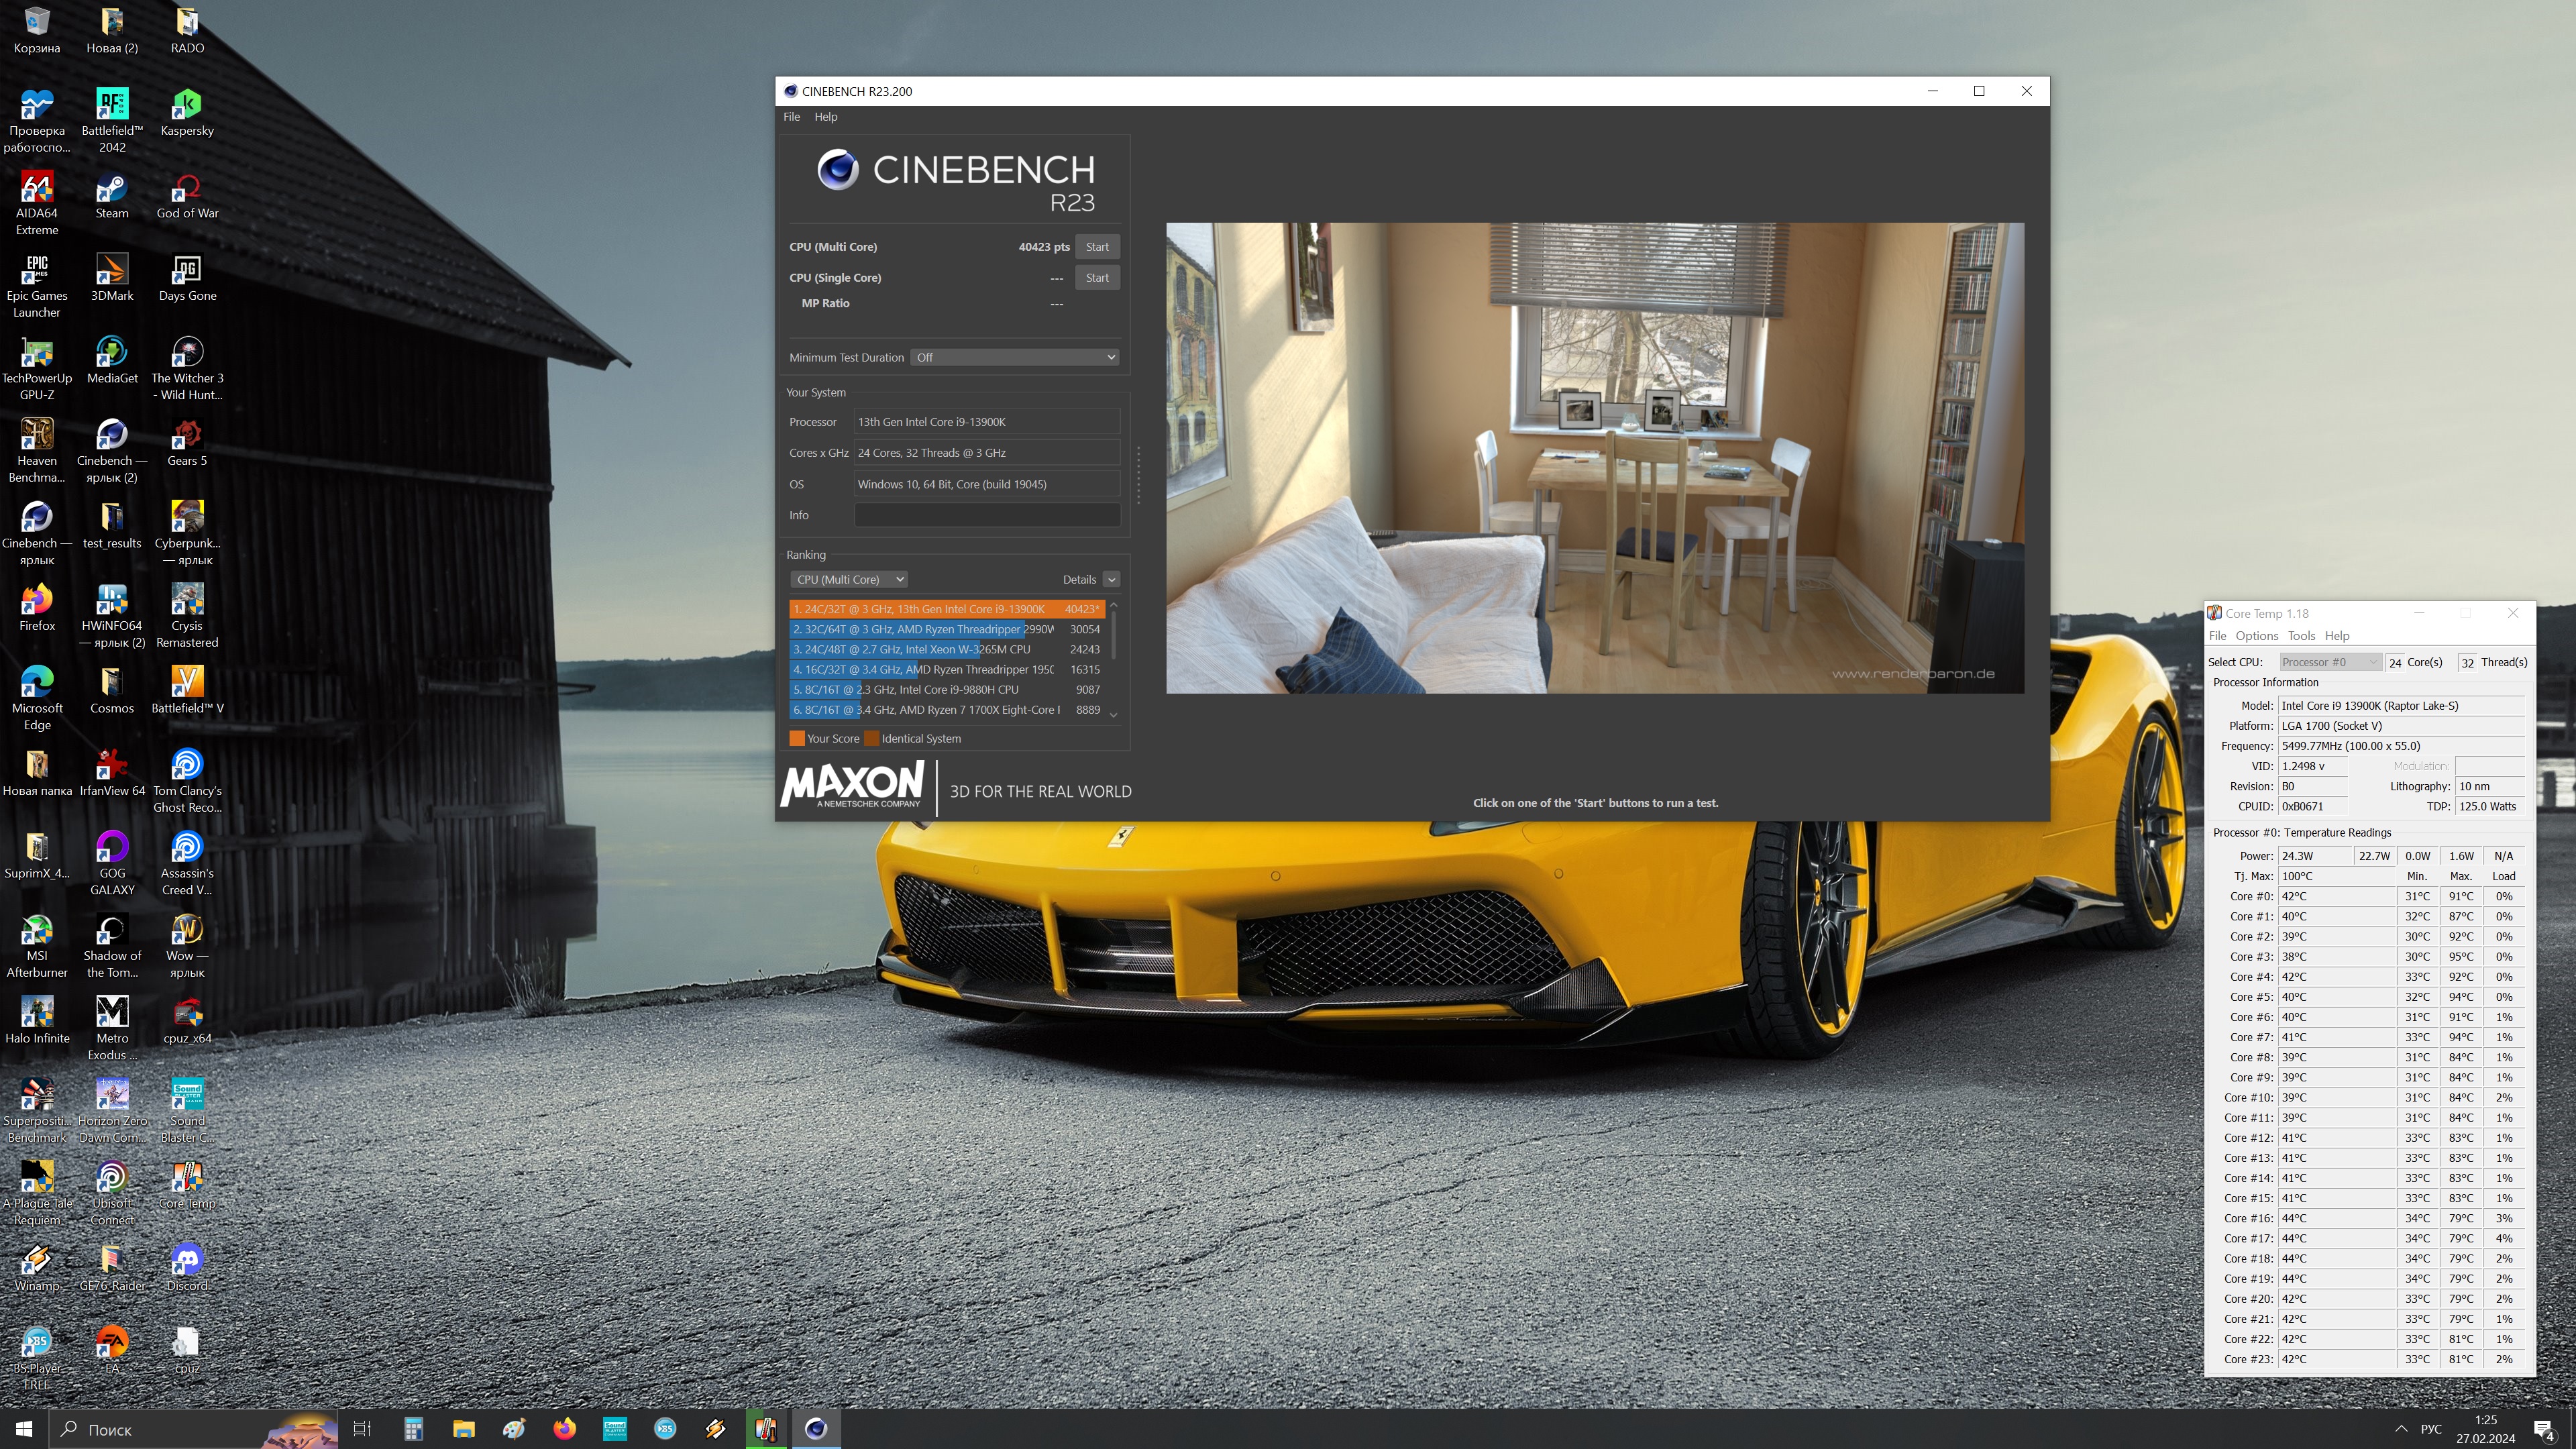2576x1449 pixels.
Task: Open the Minimum Test Duration dropdown
Action: point(1014,357)
